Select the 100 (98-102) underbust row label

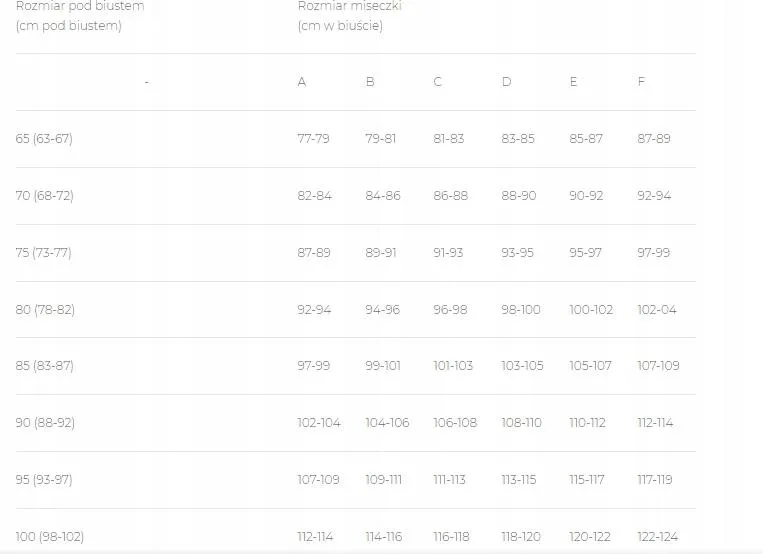coord(49,537)
